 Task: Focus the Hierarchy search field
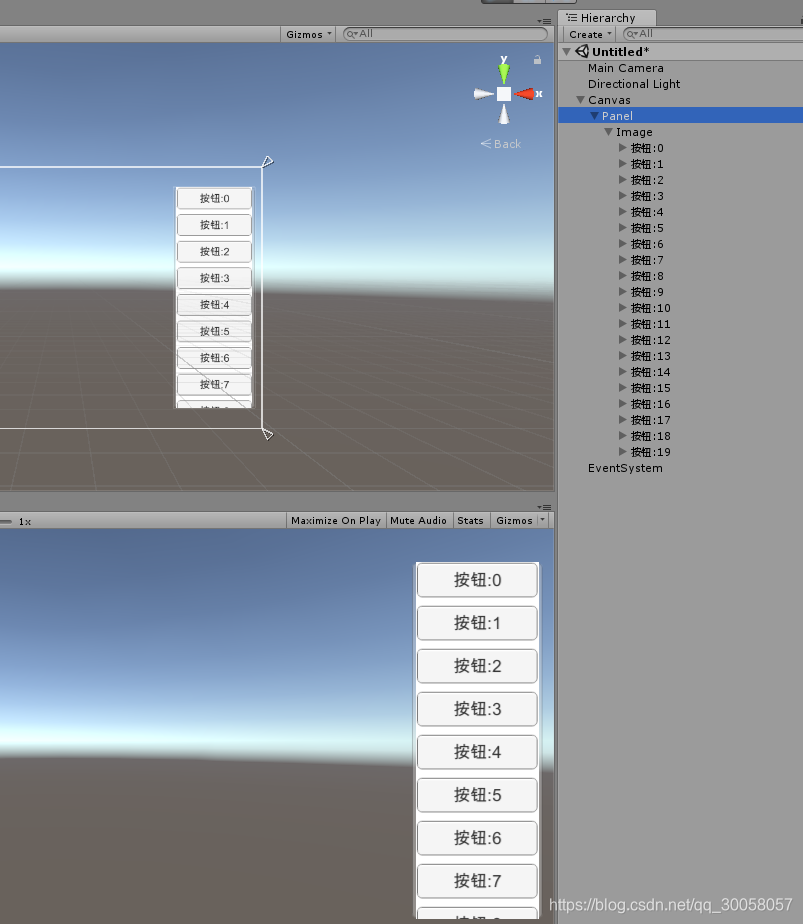tap(713, 34)
